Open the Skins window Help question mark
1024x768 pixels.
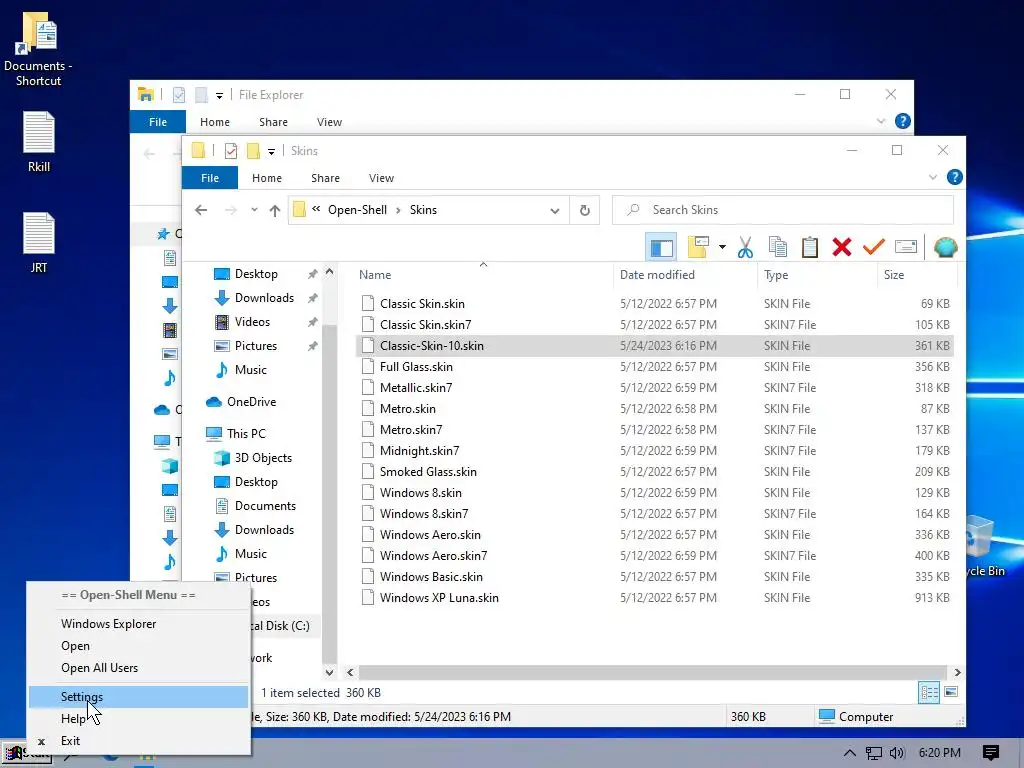(x=954, y=177)
